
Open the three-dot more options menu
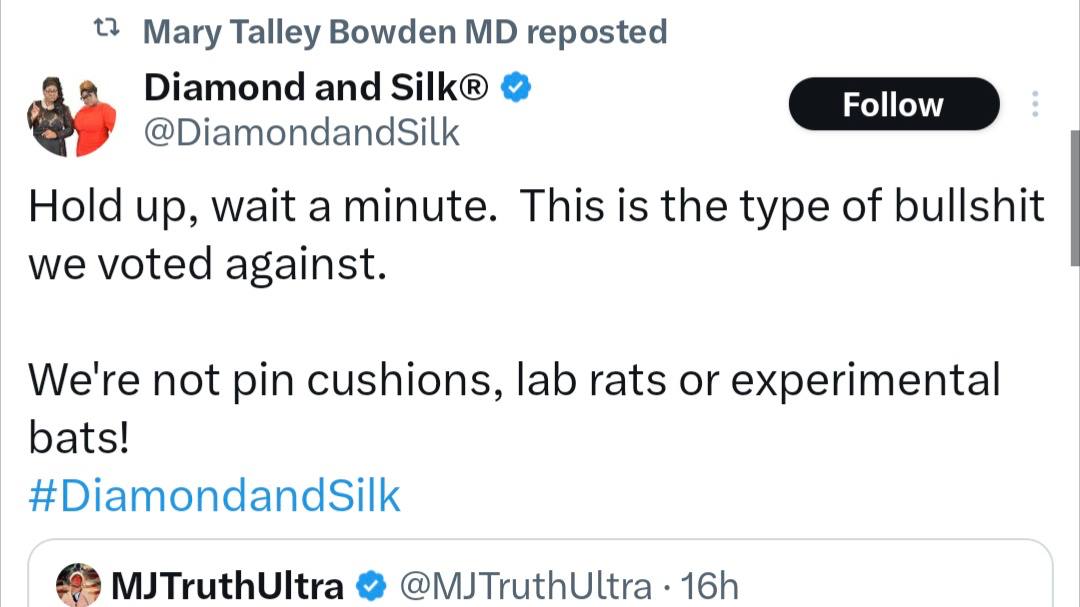(1036, 104)
